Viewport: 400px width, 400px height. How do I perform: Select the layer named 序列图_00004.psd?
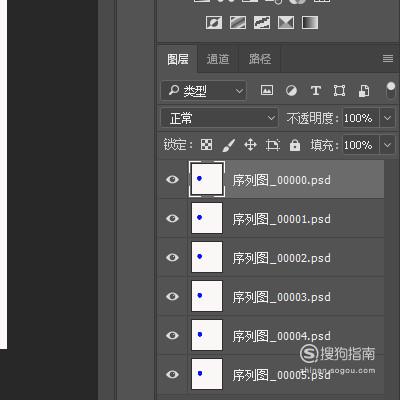(281, 336)
